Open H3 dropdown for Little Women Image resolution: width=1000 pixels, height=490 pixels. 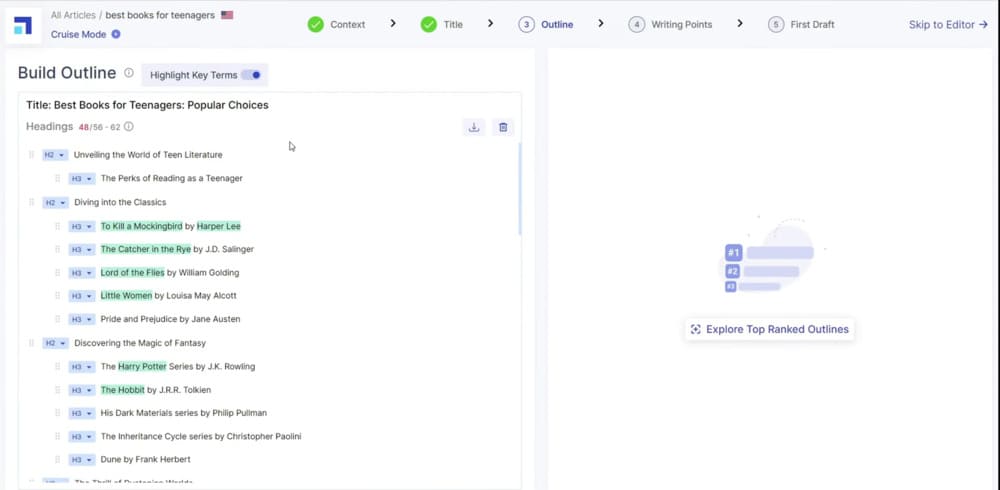tap(82, 296)
